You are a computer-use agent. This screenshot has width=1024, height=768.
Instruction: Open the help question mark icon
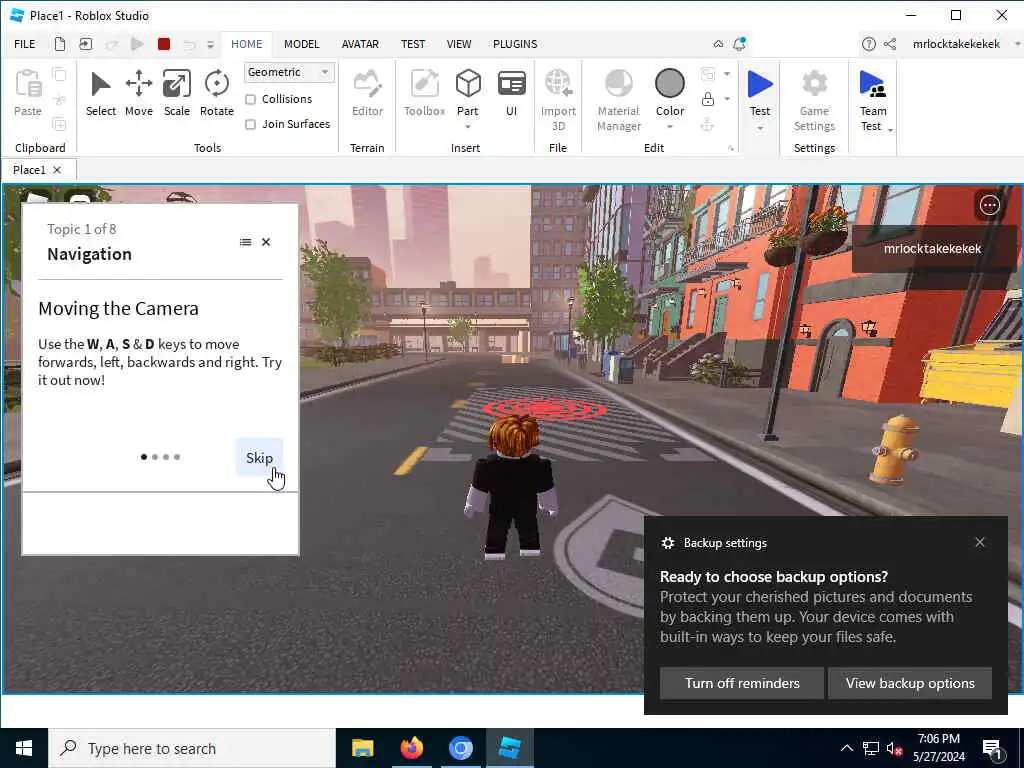tap(869, 44)
